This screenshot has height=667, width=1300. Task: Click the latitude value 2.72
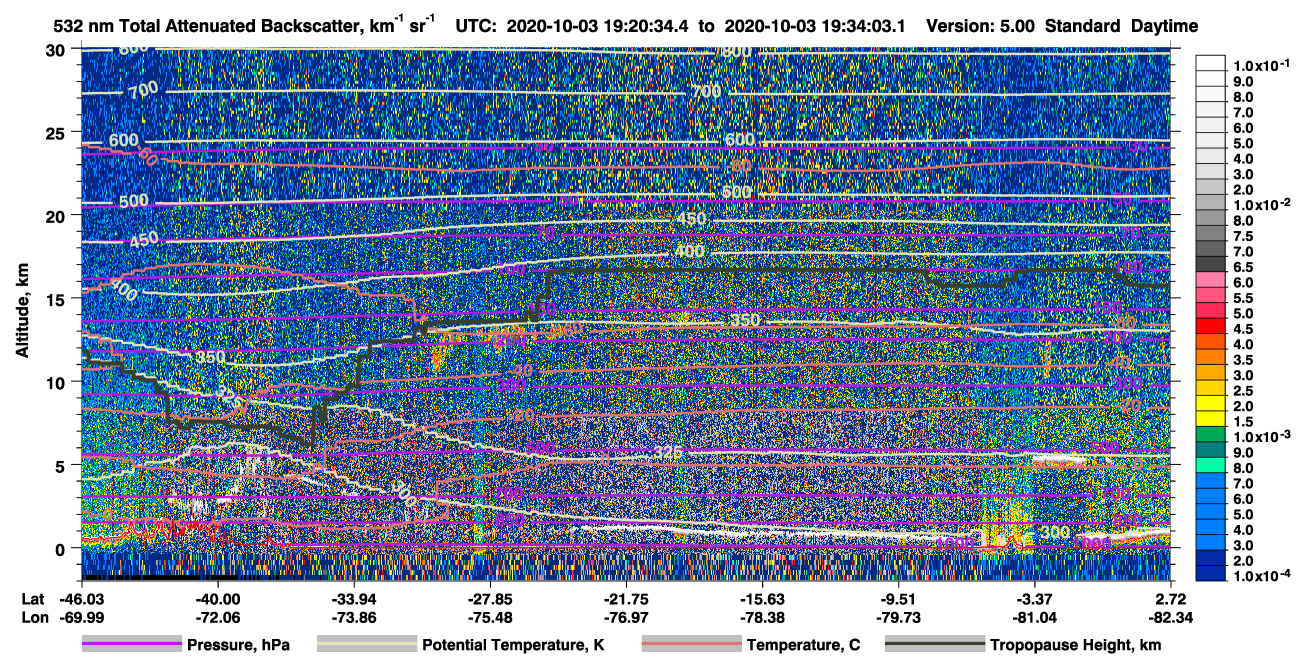point(1170,599)
